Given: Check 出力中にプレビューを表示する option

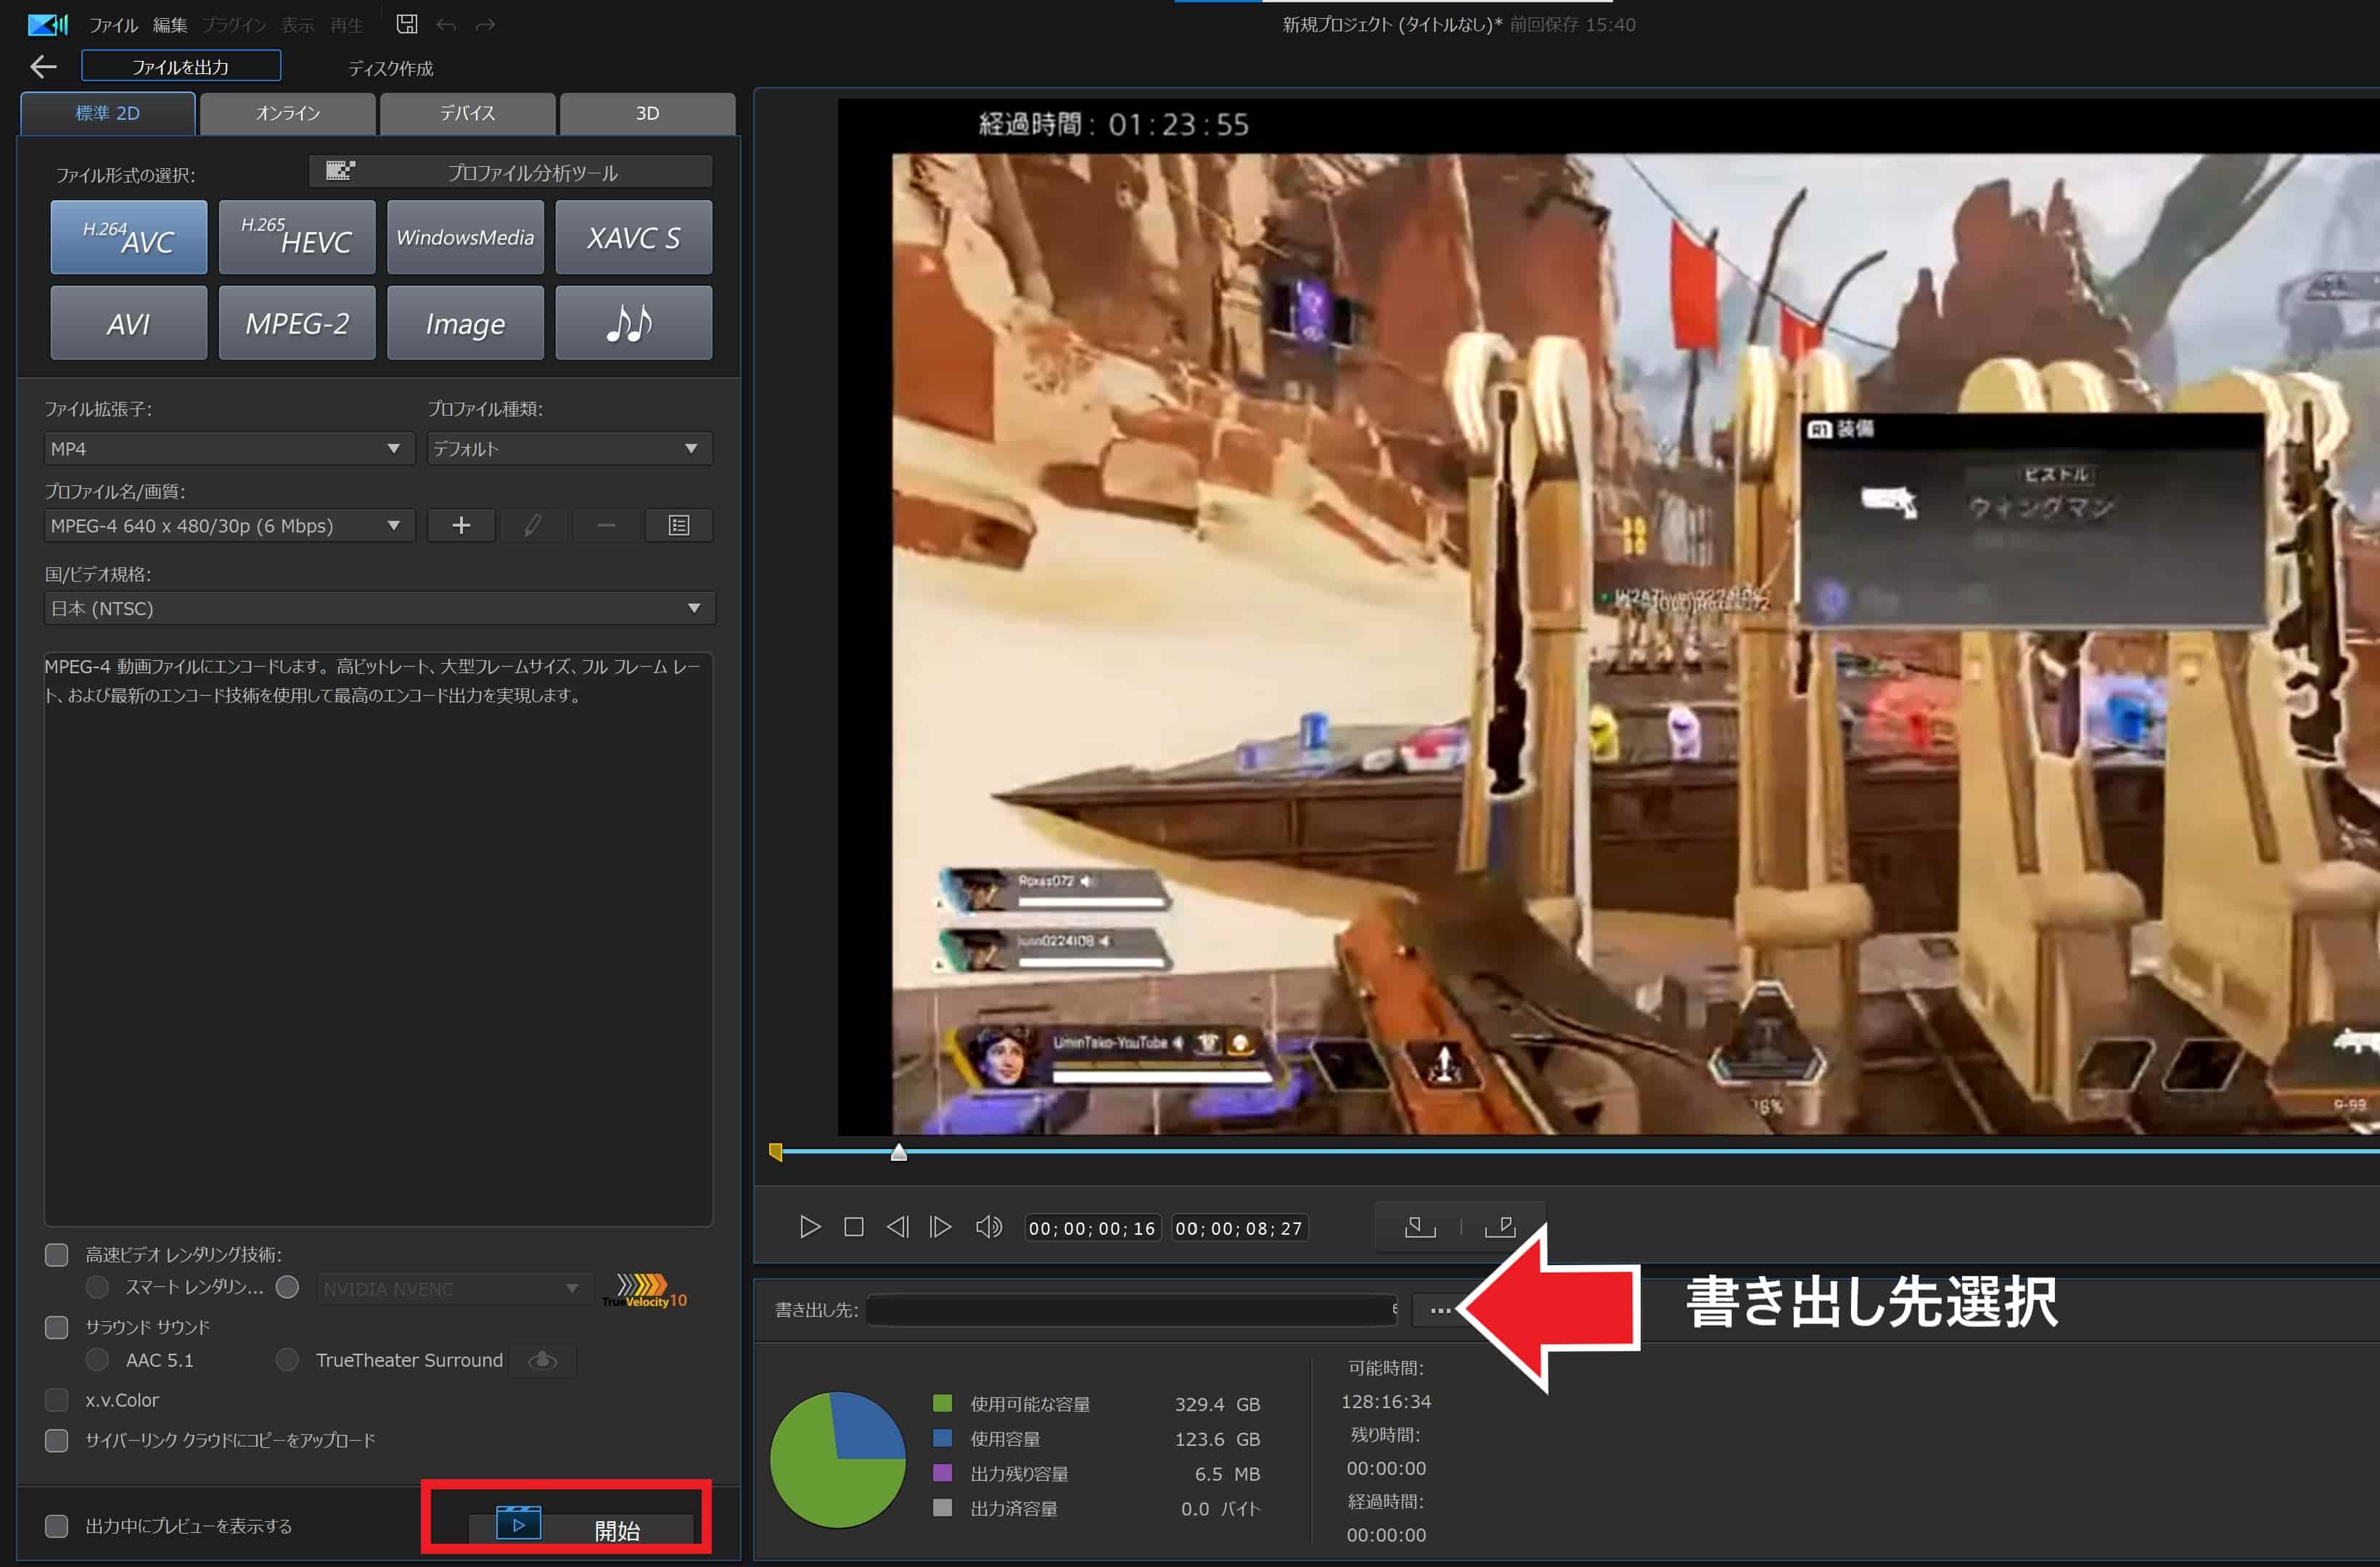Looking at the screenshot, I should pos(57,1526).
